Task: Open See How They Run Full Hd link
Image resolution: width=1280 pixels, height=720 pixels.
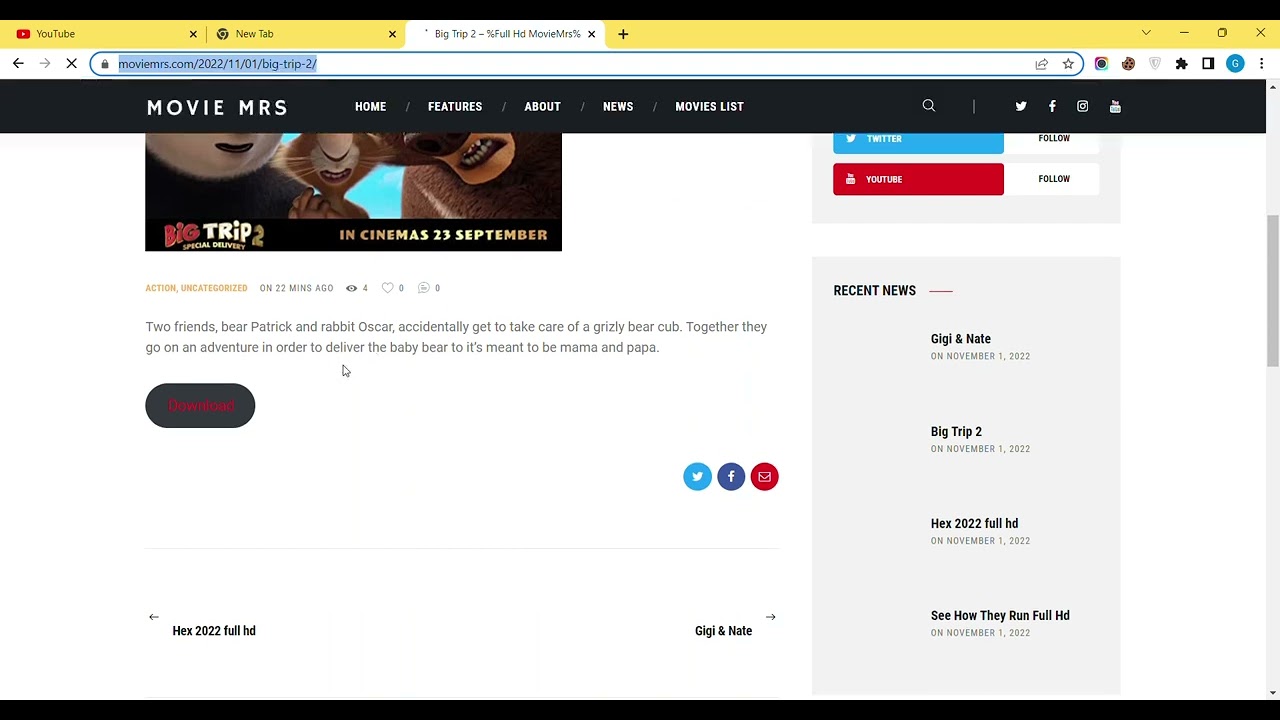Action: 1000,616
